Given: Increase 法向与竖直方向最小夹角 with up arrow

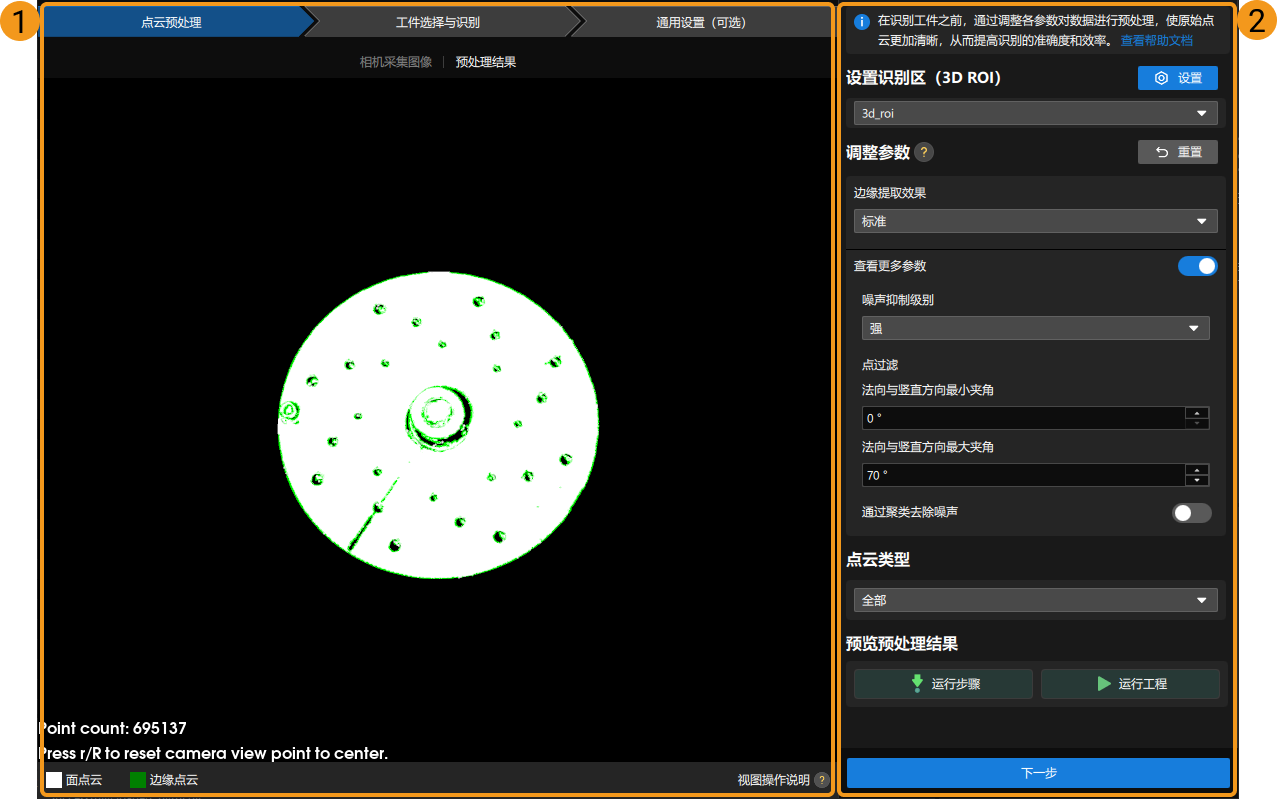Looking at the screenshot, I should (x=1197, y=412).
